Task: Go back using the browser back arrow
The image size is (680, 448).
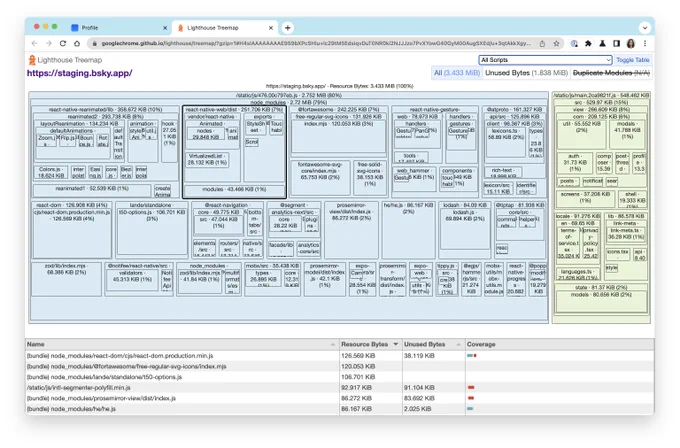Action: [35, 43]
